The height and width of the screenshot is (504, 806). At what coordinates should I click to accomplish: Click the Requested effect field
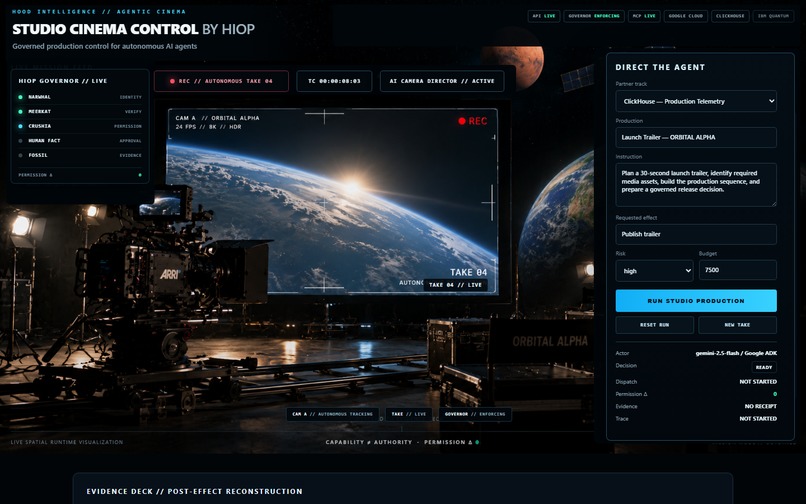point(696,234)
